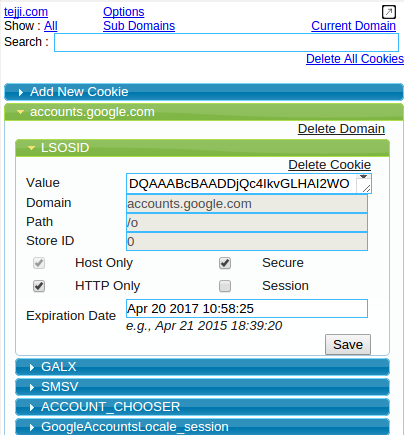Expand the ACCOUNT_CHOOSER cookie
This screenshot has width=404, height=435.
[x=202, y=407]
